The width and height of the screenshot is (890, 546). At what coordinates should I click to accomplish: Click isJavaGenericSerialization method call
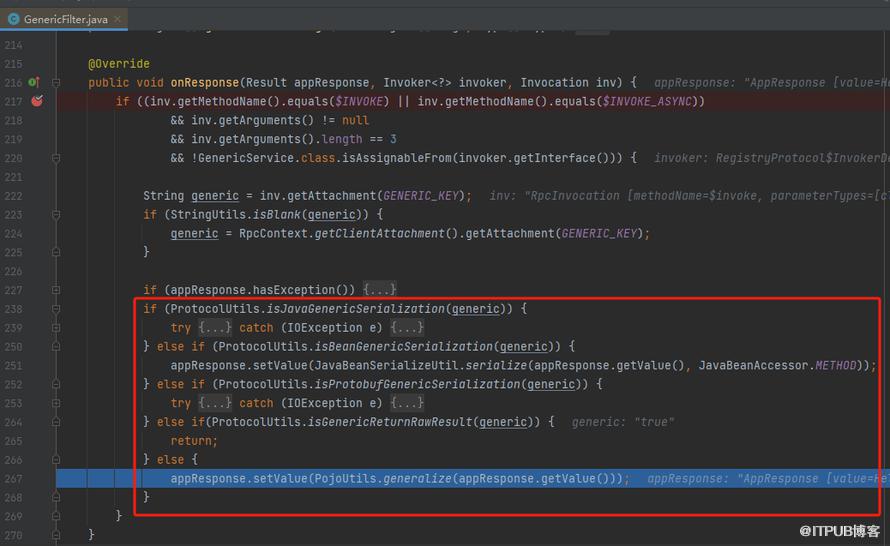(356, 309)
